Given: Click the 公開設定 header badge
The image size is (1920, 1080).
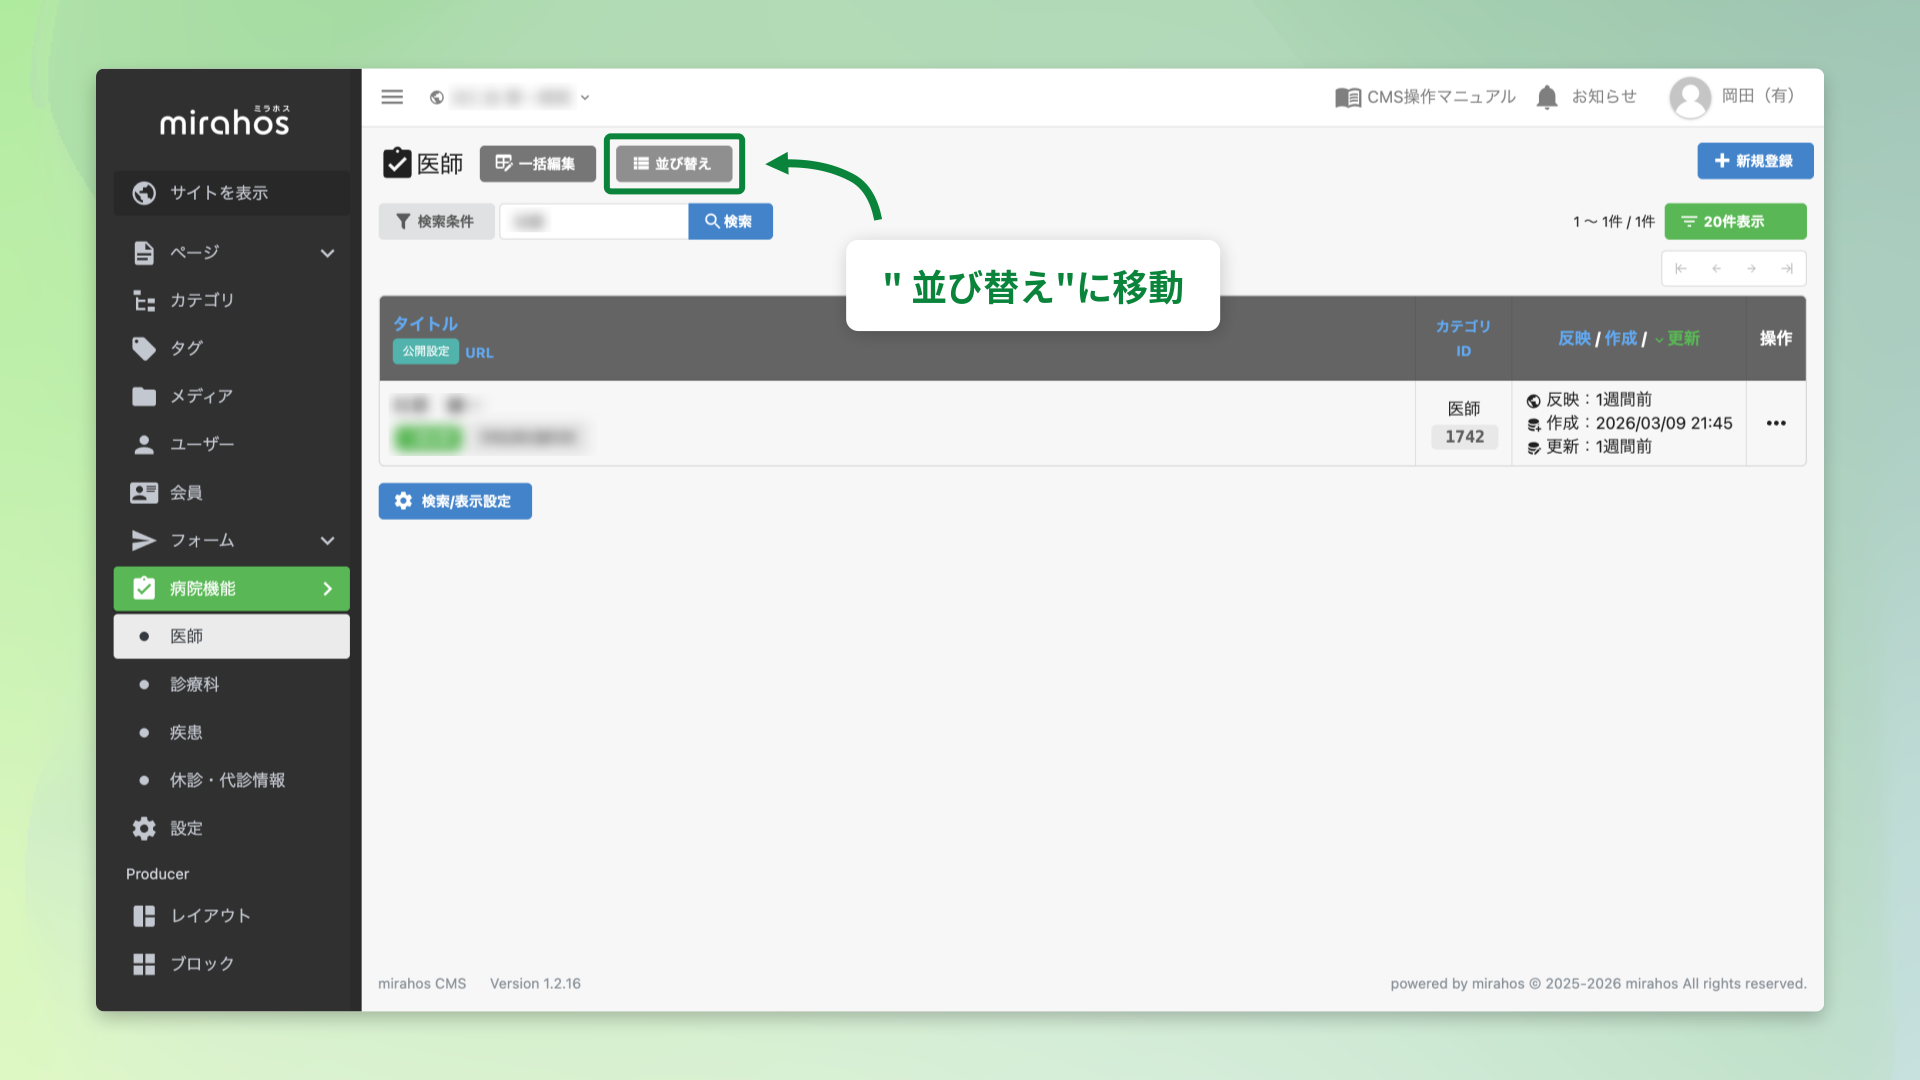Looking at the screenshot, I should click(x=426, y=352).
